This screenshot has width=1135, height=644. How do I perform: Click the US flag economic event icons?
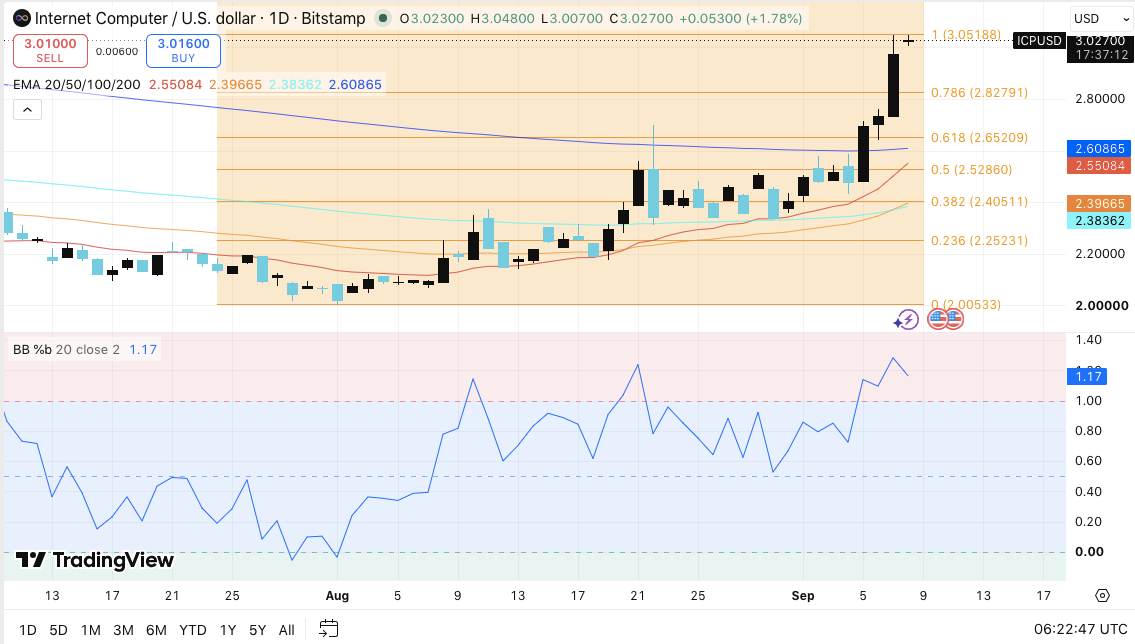946,318
